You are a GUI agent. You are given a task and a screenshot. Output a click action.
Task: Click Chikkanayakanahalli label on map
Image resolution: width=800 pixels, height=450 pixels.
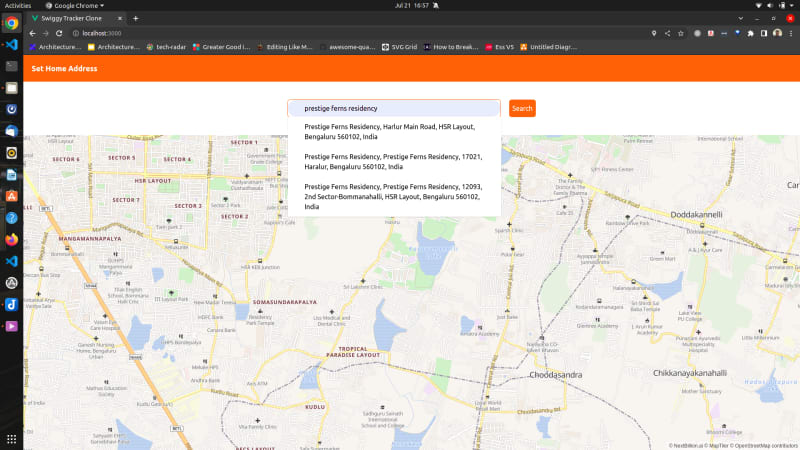click(690, 373)
